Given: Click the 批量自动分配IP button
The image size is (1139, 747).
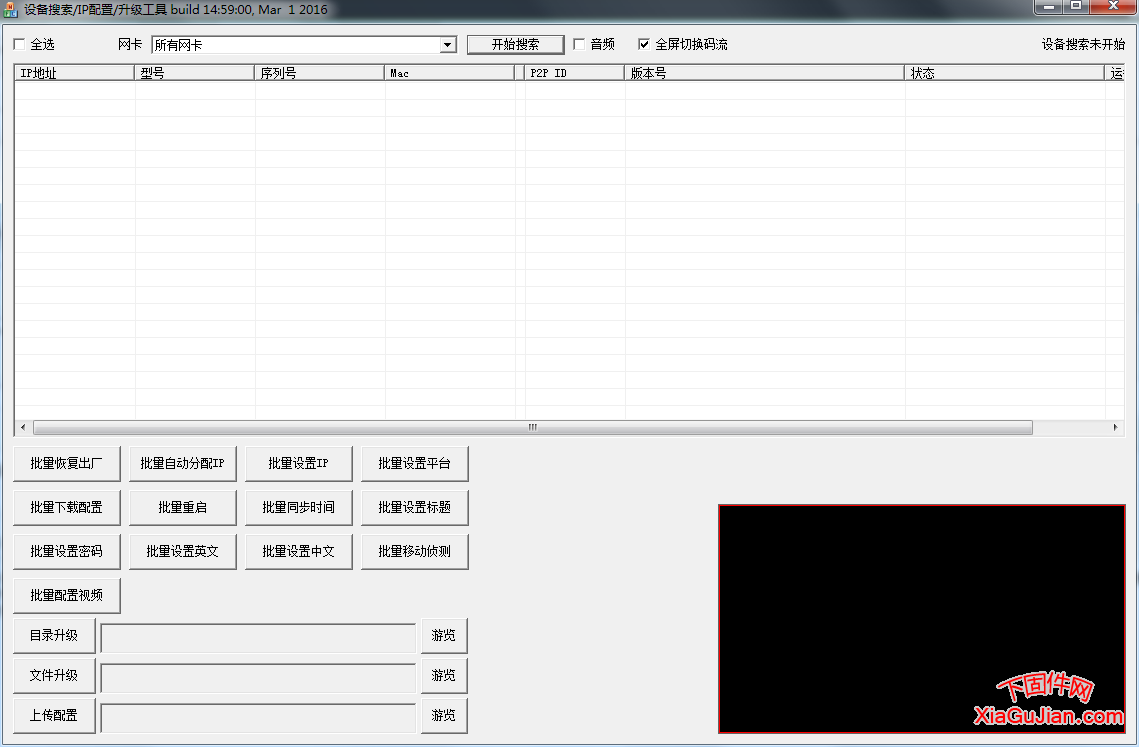Looking at the screenshot, I should (183, 464).
